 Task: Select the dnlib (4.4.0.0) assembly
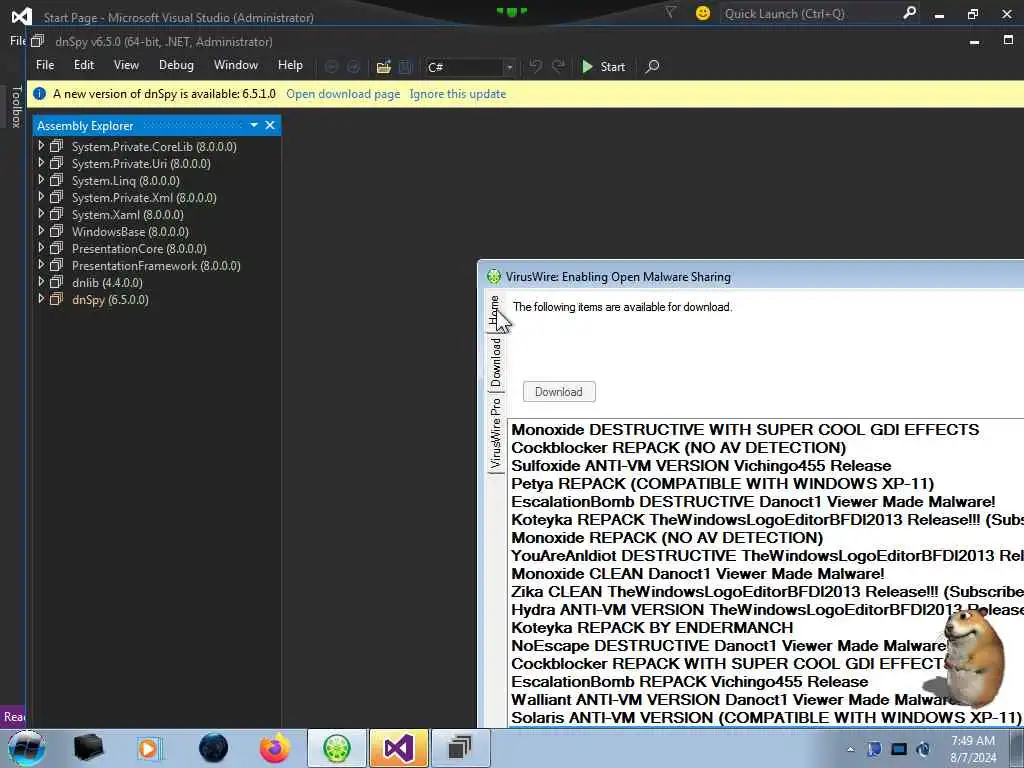click(107, 282)
